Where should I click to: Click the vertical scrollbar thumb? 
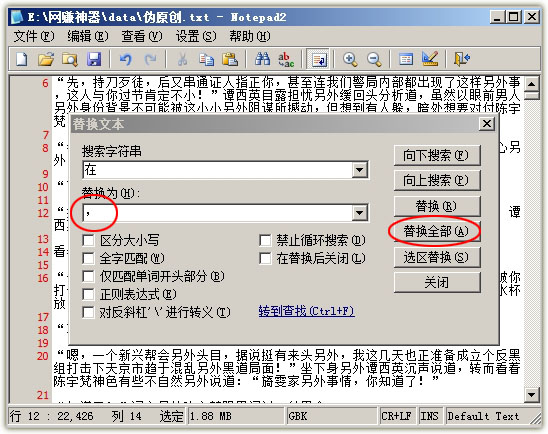[532, 95]
